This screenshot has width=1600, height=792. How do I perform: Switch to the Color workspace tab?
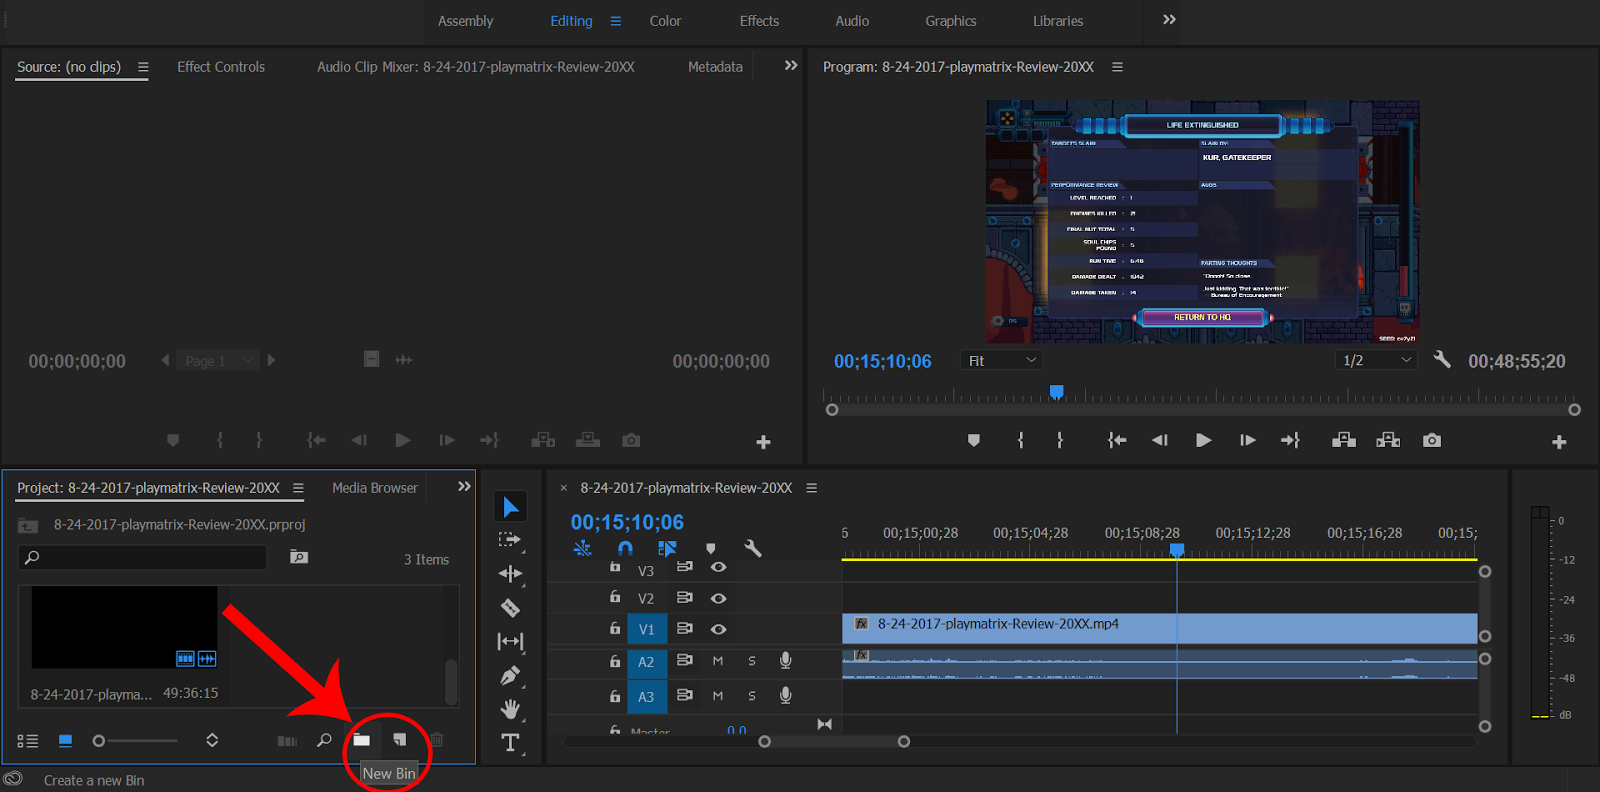665,21
